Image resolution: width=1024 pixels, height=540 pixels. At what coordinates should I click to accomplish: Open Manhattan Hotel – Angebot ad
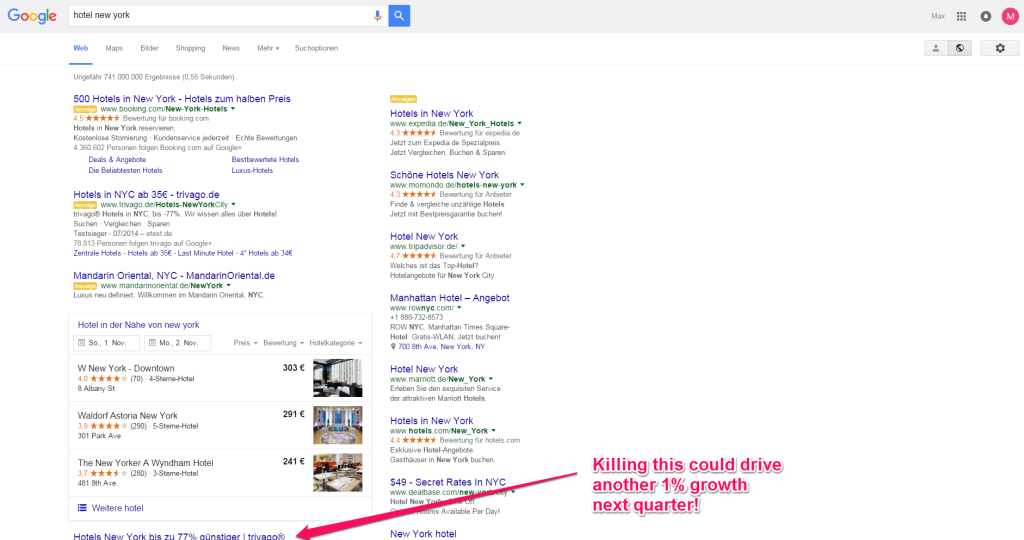449,298
